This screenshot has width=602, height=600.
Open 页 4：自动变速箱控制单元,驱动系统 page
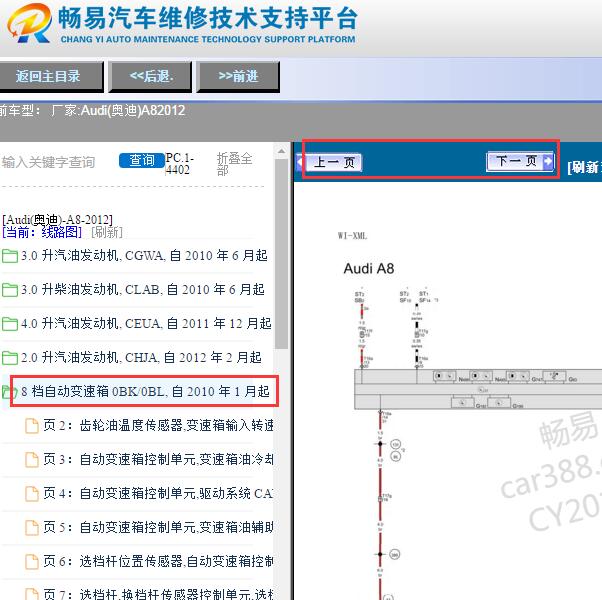tap(158, 493)
